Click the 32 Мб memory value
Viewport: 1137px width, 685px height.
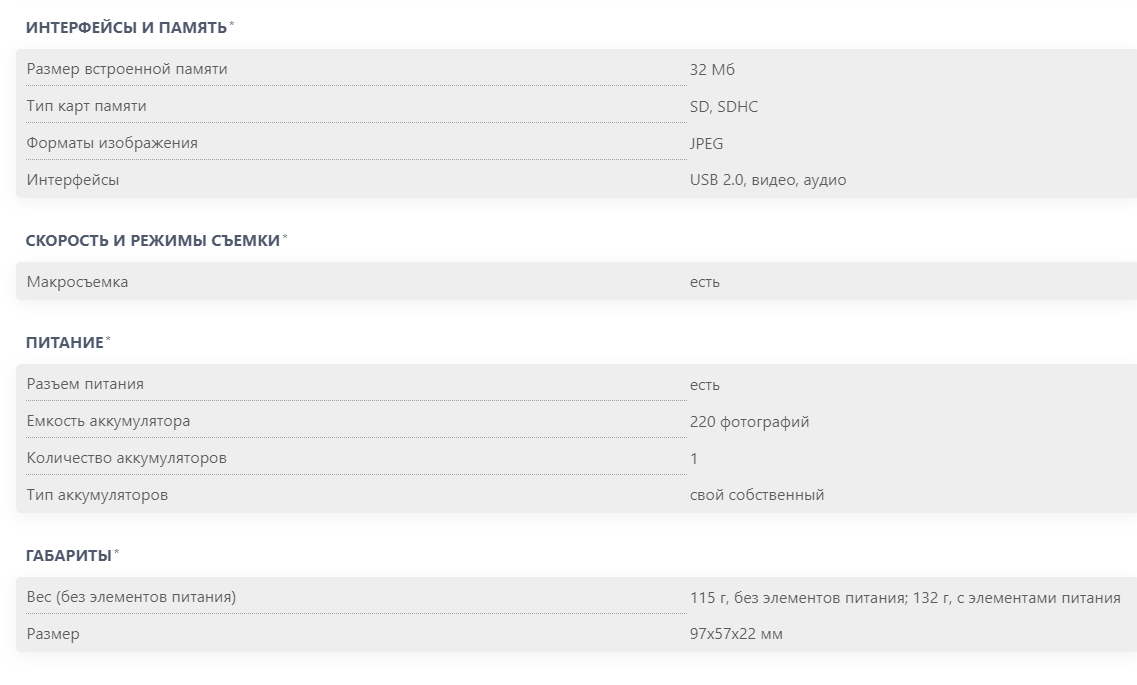[712, 70]
